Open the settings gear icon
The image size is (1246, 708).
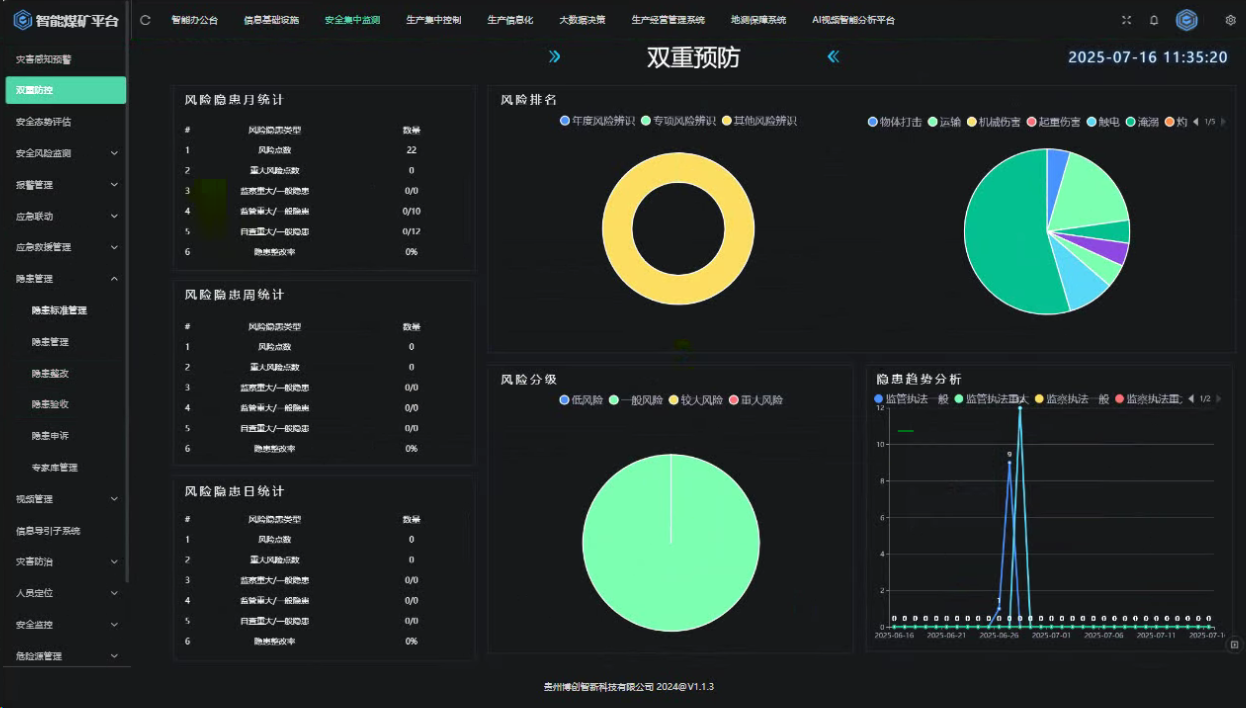[x=1230, y=20]
